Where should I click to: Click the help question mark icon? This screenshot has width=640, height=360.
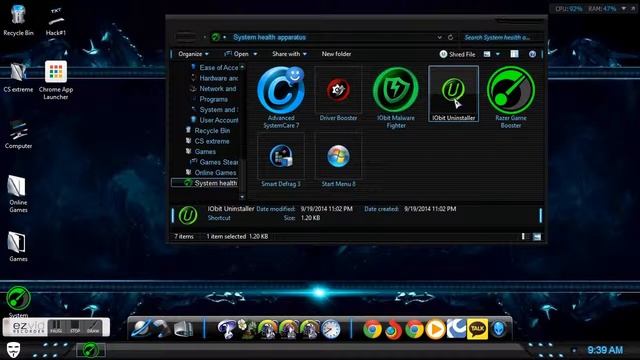(532, 54)
